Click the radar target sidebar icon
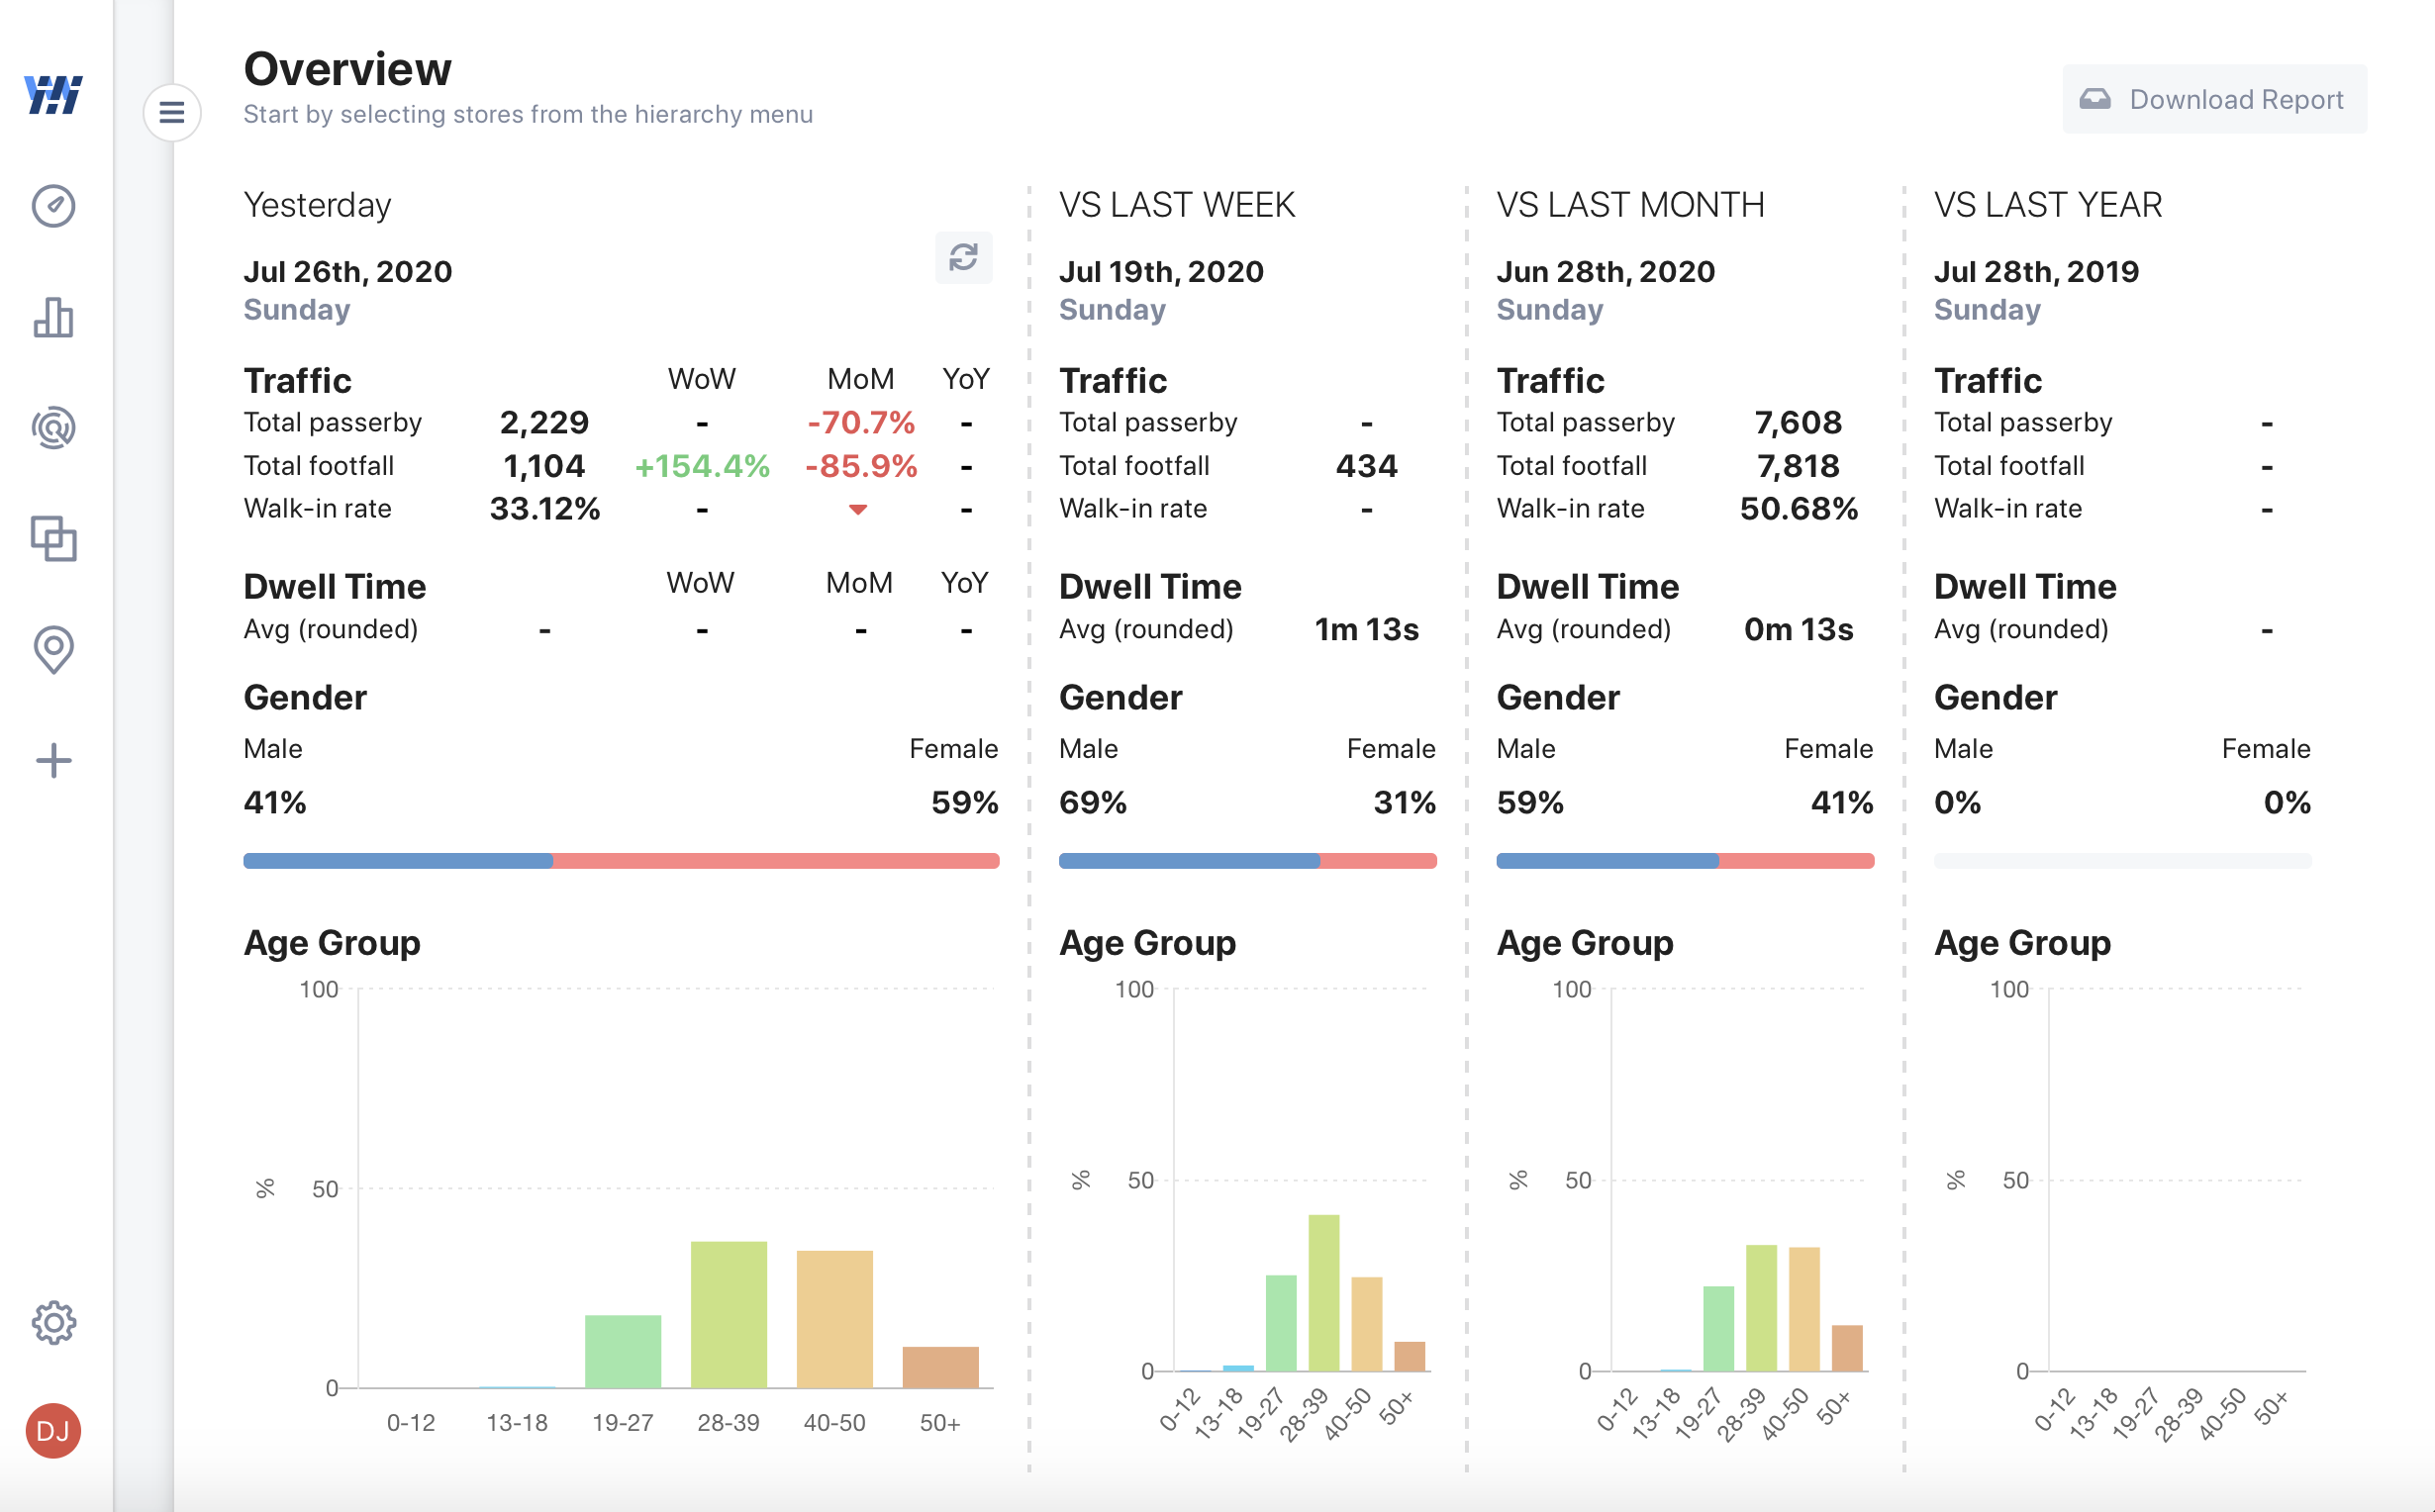Screen dimensions: 2435x1512 click(53, 428)
